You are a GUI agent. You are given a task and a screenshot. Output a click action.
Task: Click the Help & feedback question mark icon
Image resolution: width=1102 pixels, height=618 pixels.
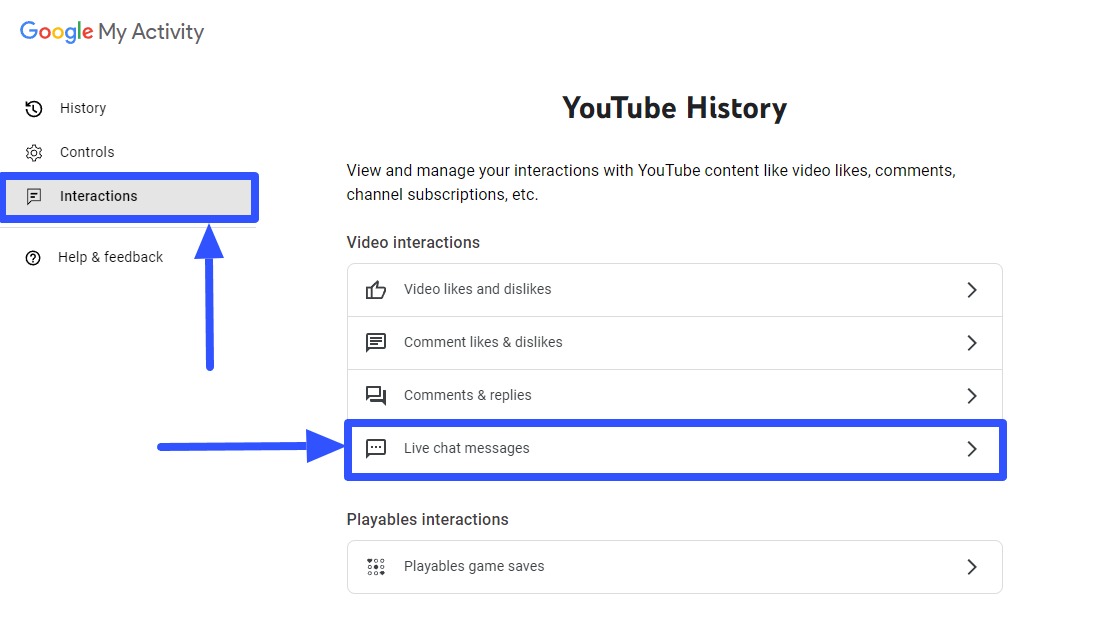(x=33, y=257)
